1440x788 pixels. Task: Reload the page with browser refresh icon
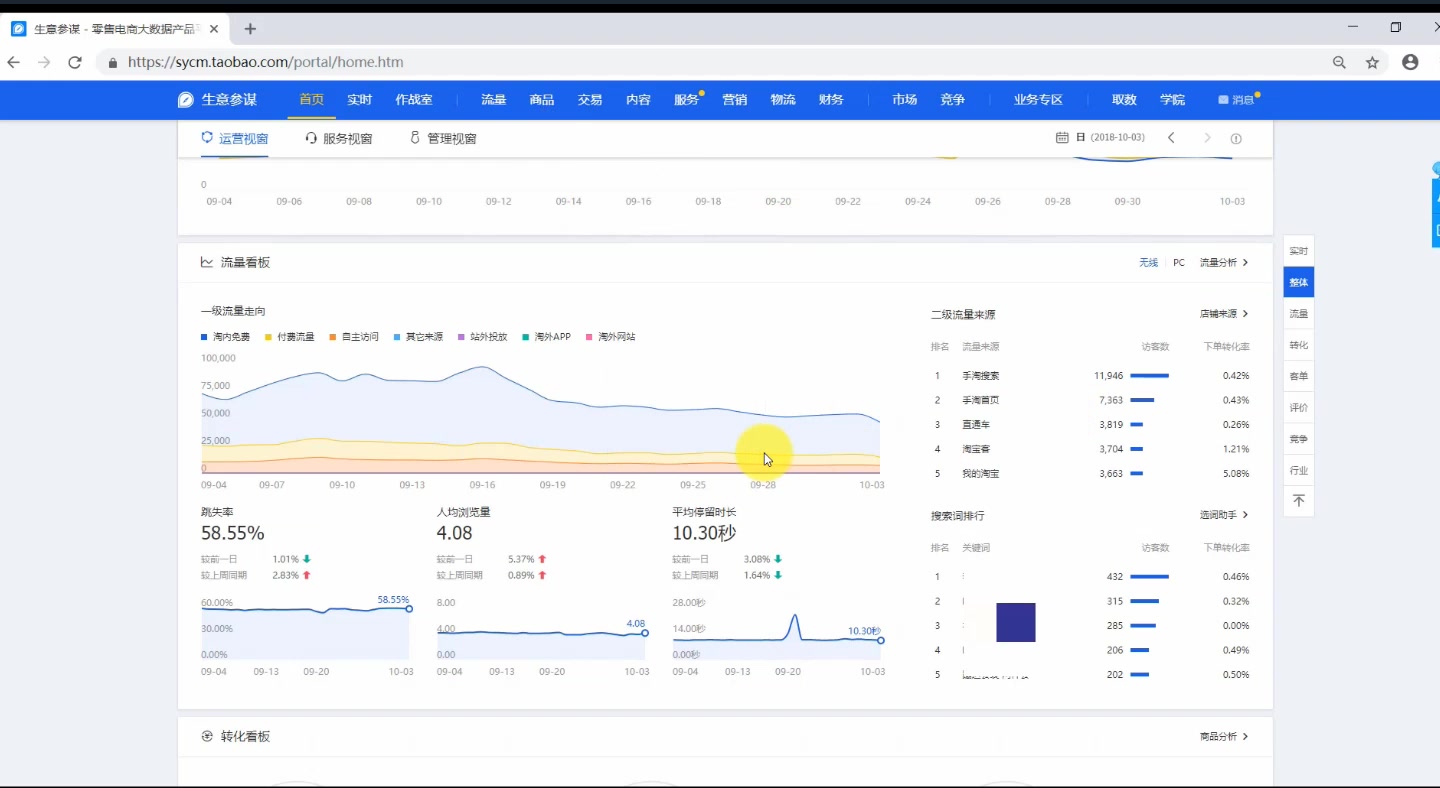pos(74,62)
